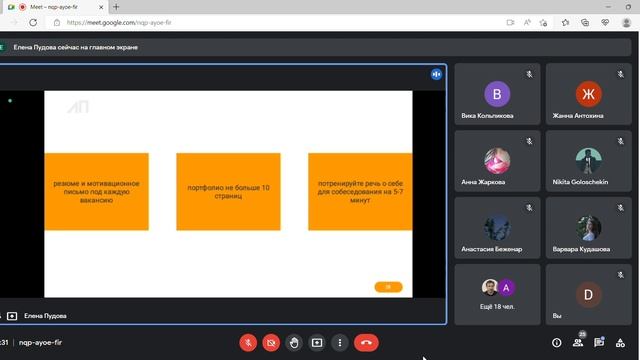Screen dimensions: 640x360
Task: Click the muted mic icon on Вы tile
Action: click(620, 275)
